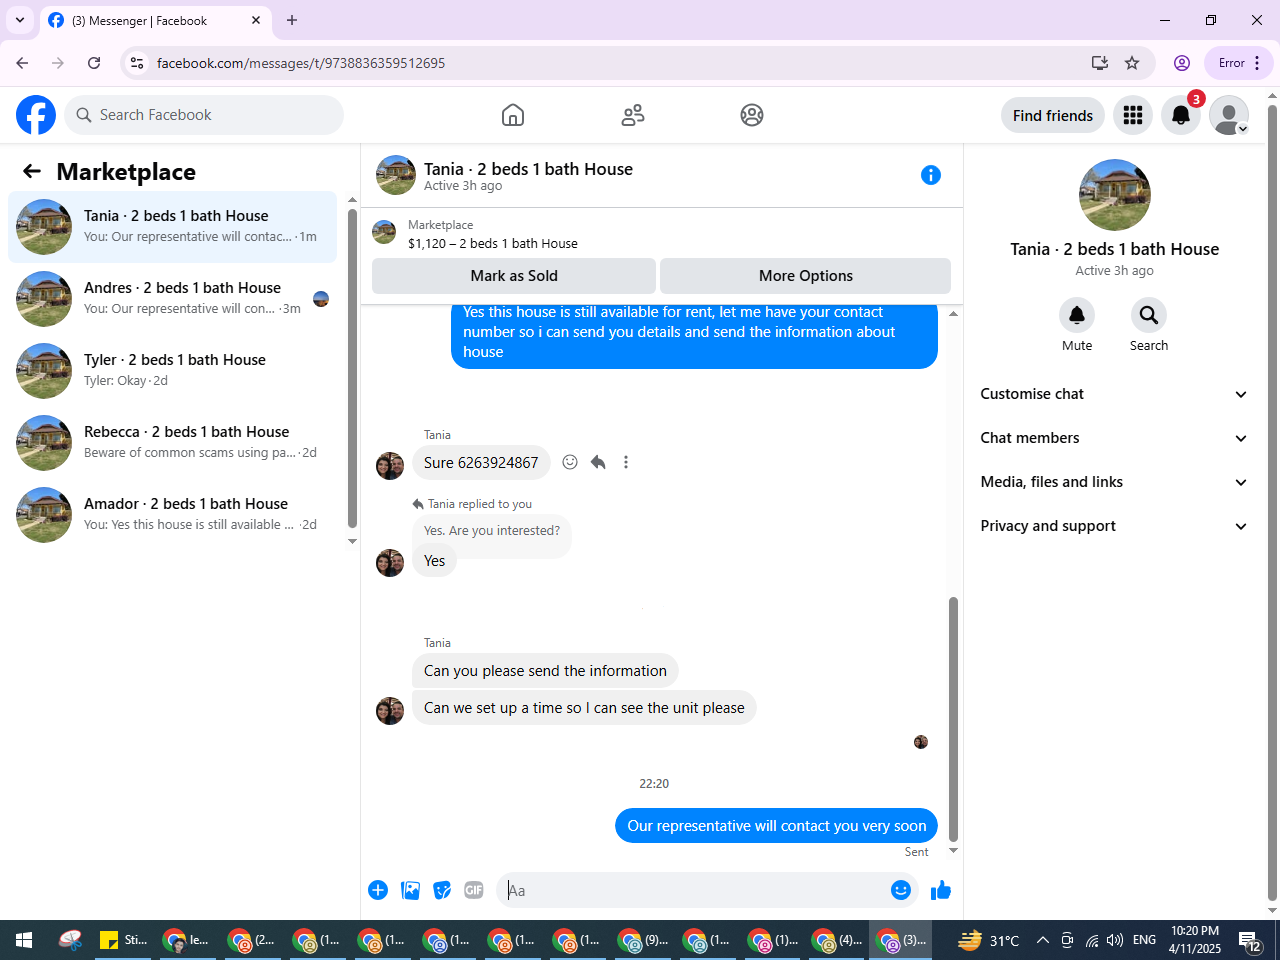This screenshot has width=1280, height=960.
Task: Open Sticky Notes from the taskbar
Action: (124, 940)
